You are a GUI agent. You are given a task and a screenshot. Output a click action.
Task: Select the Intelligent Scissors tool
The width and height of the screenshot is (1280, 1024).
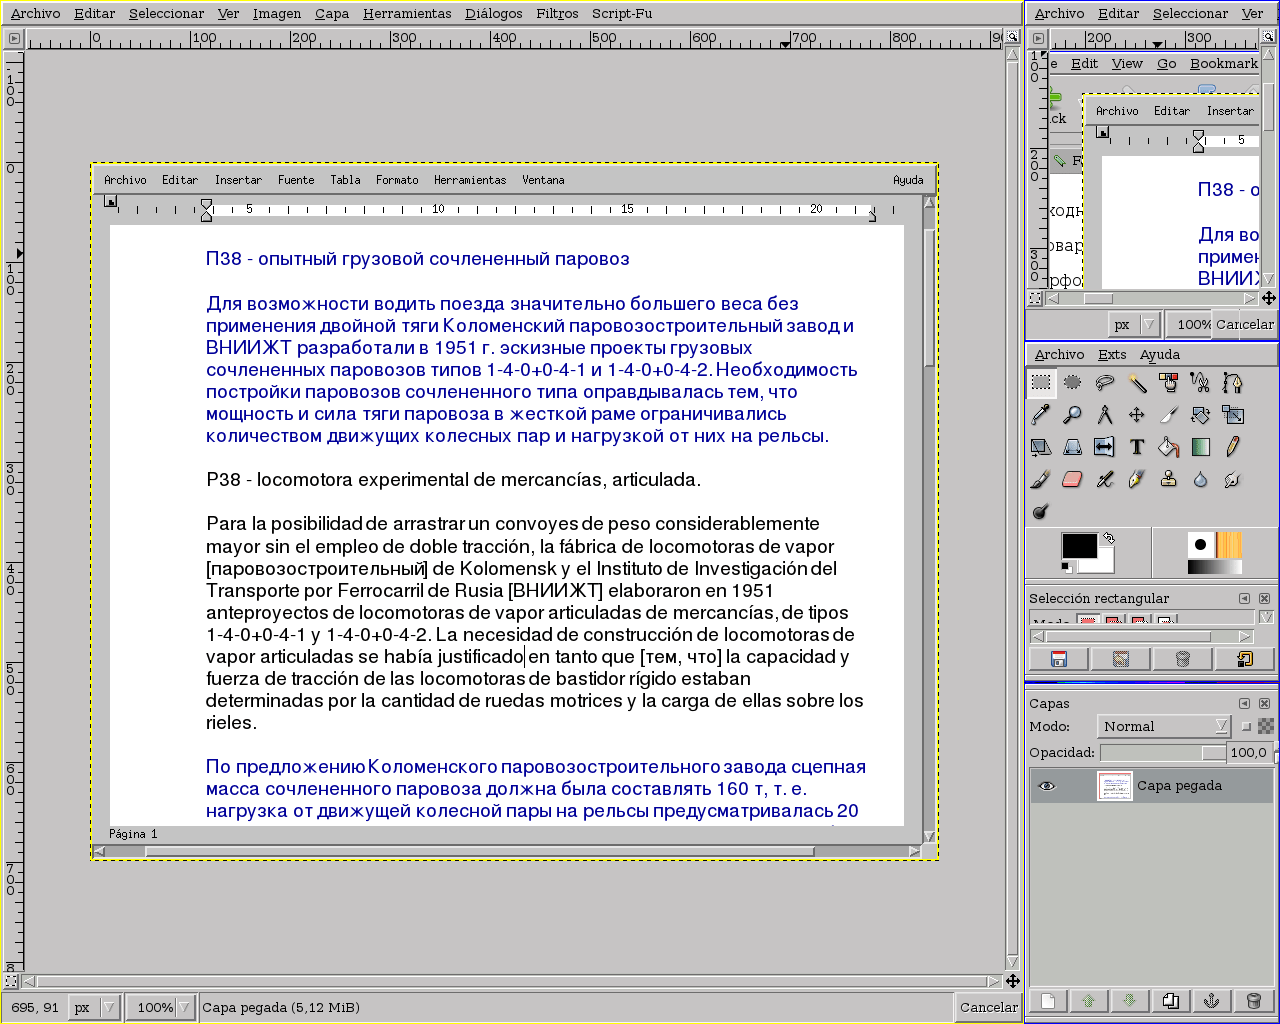(x=1201, y=383)
